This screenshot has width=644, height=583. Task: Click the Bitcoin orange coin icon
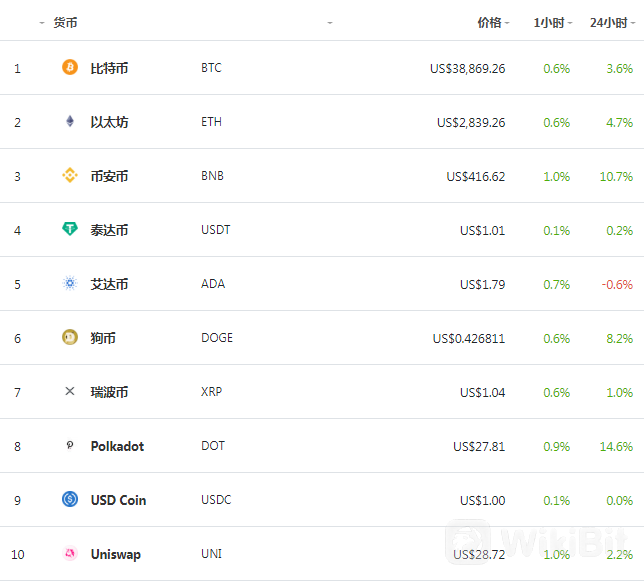tap(70, 68)
